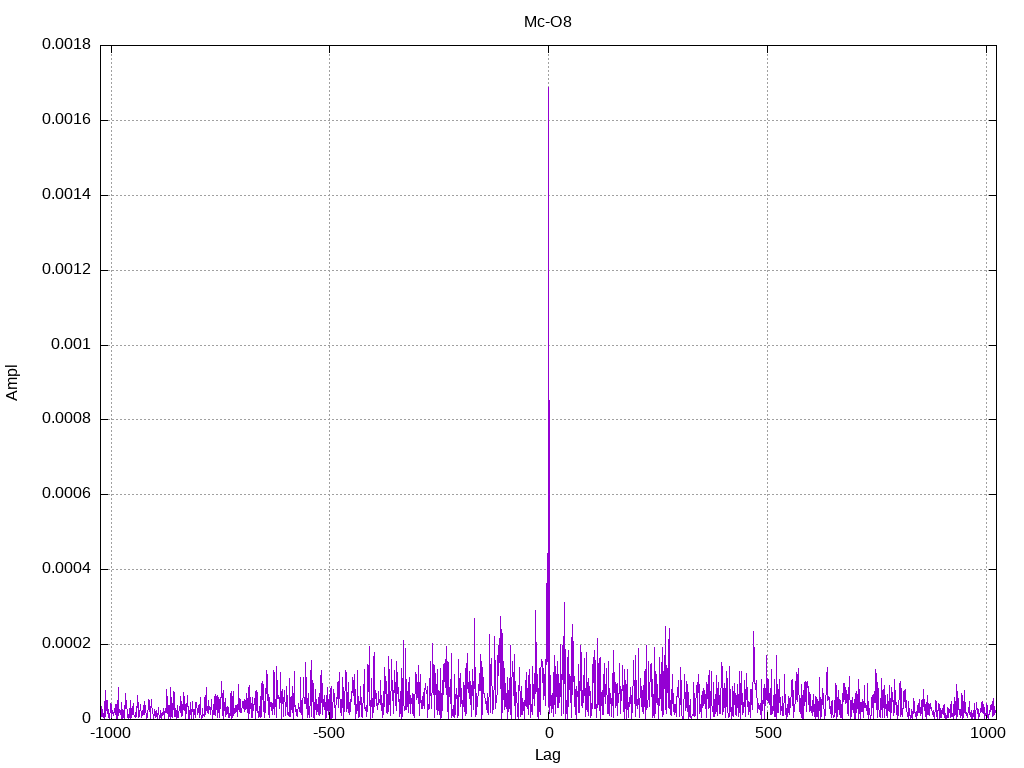This screenshot has height=768, width=1024.
Task: Select the 0.0004 y-axis tick label
Action: click(x=66, y=569)
